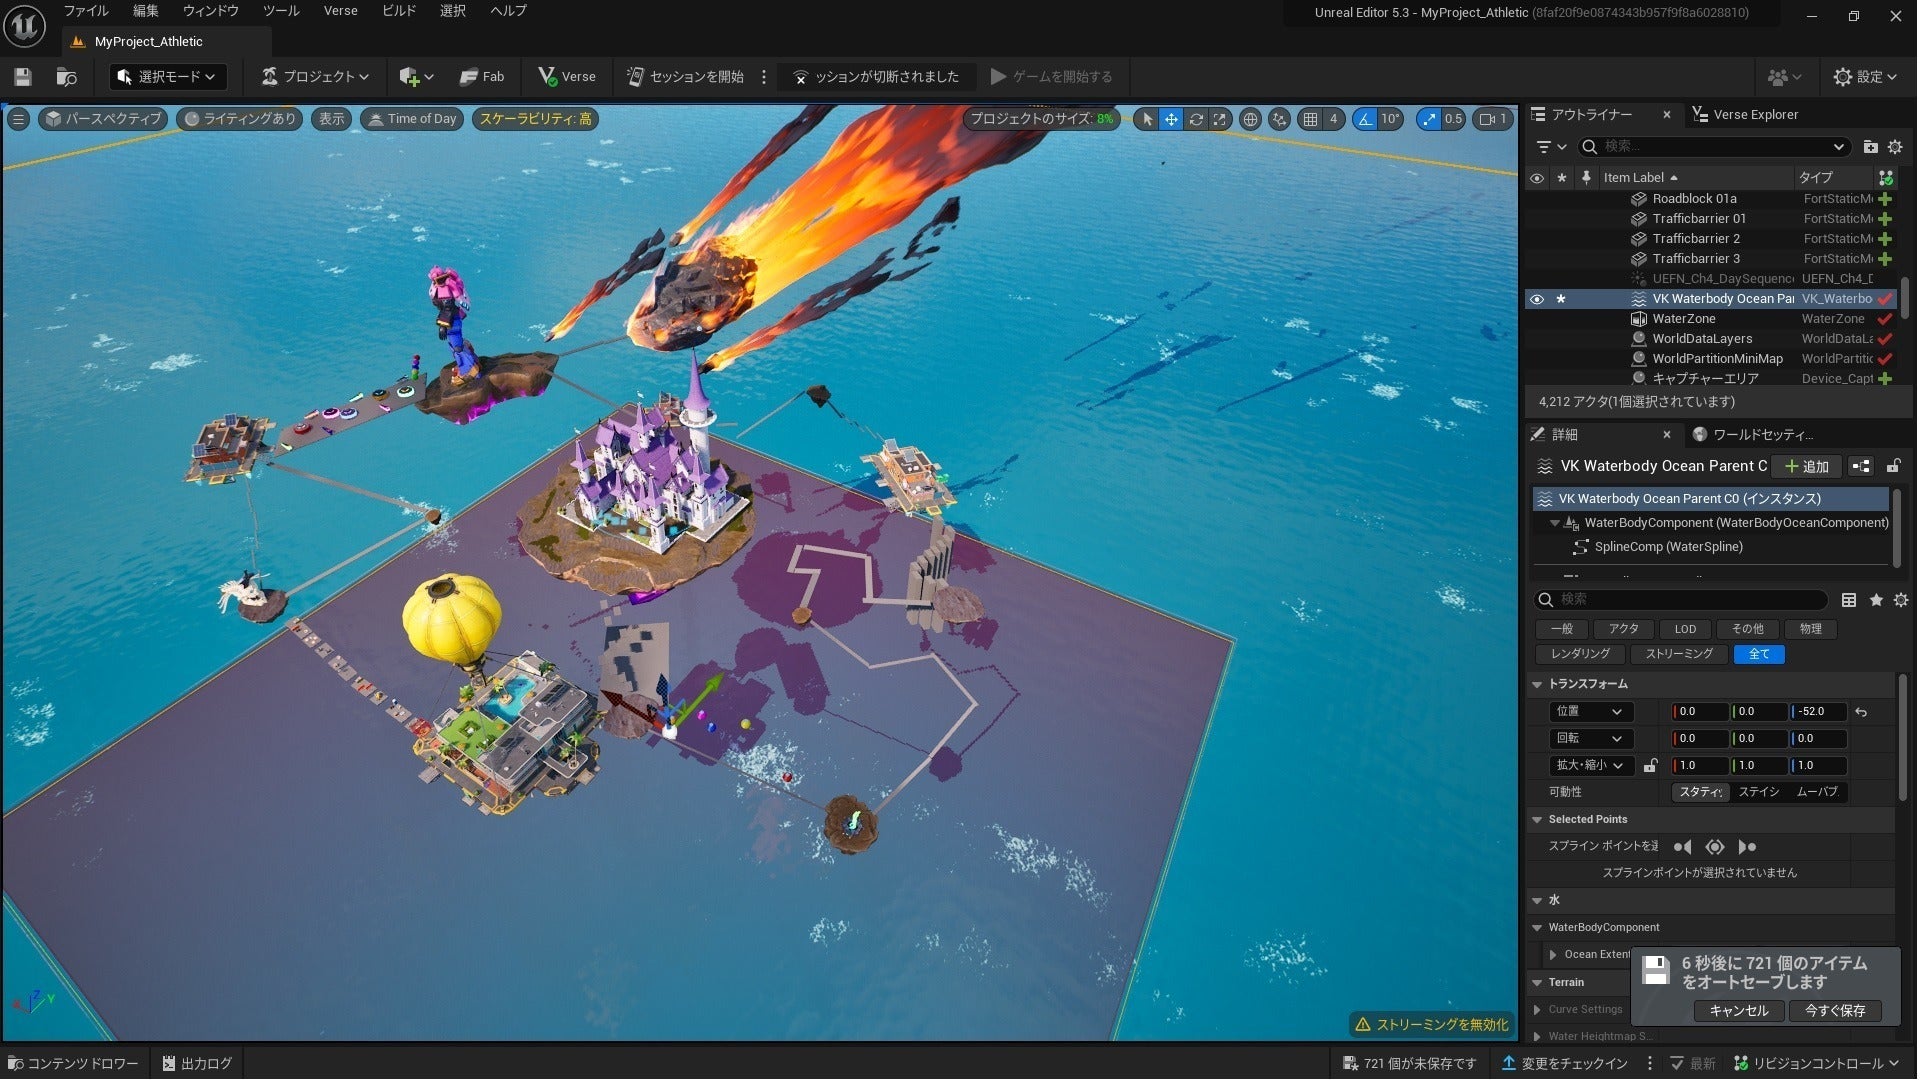Click the surface snapping icon
This screenshot has height=1080, width=1920.
pos(1279,119)
